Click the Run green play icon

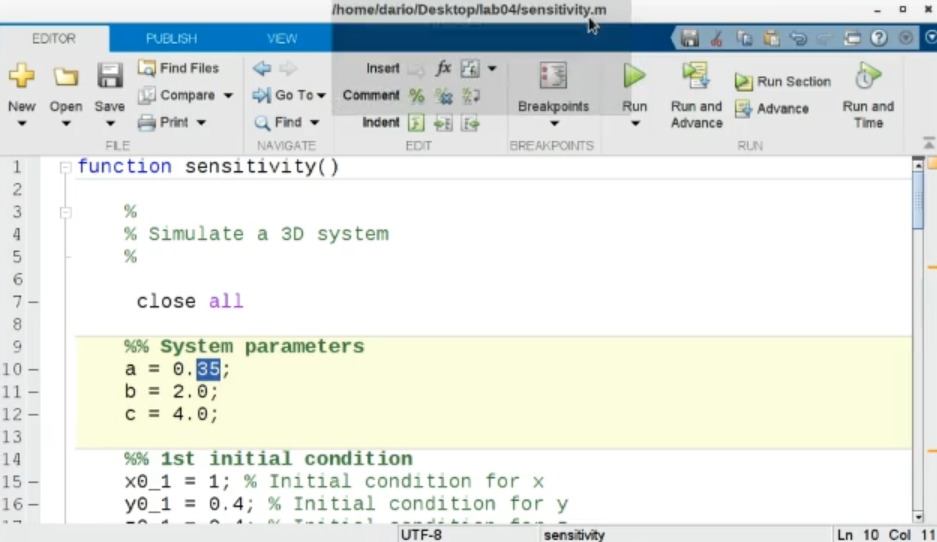click(634, 77)
